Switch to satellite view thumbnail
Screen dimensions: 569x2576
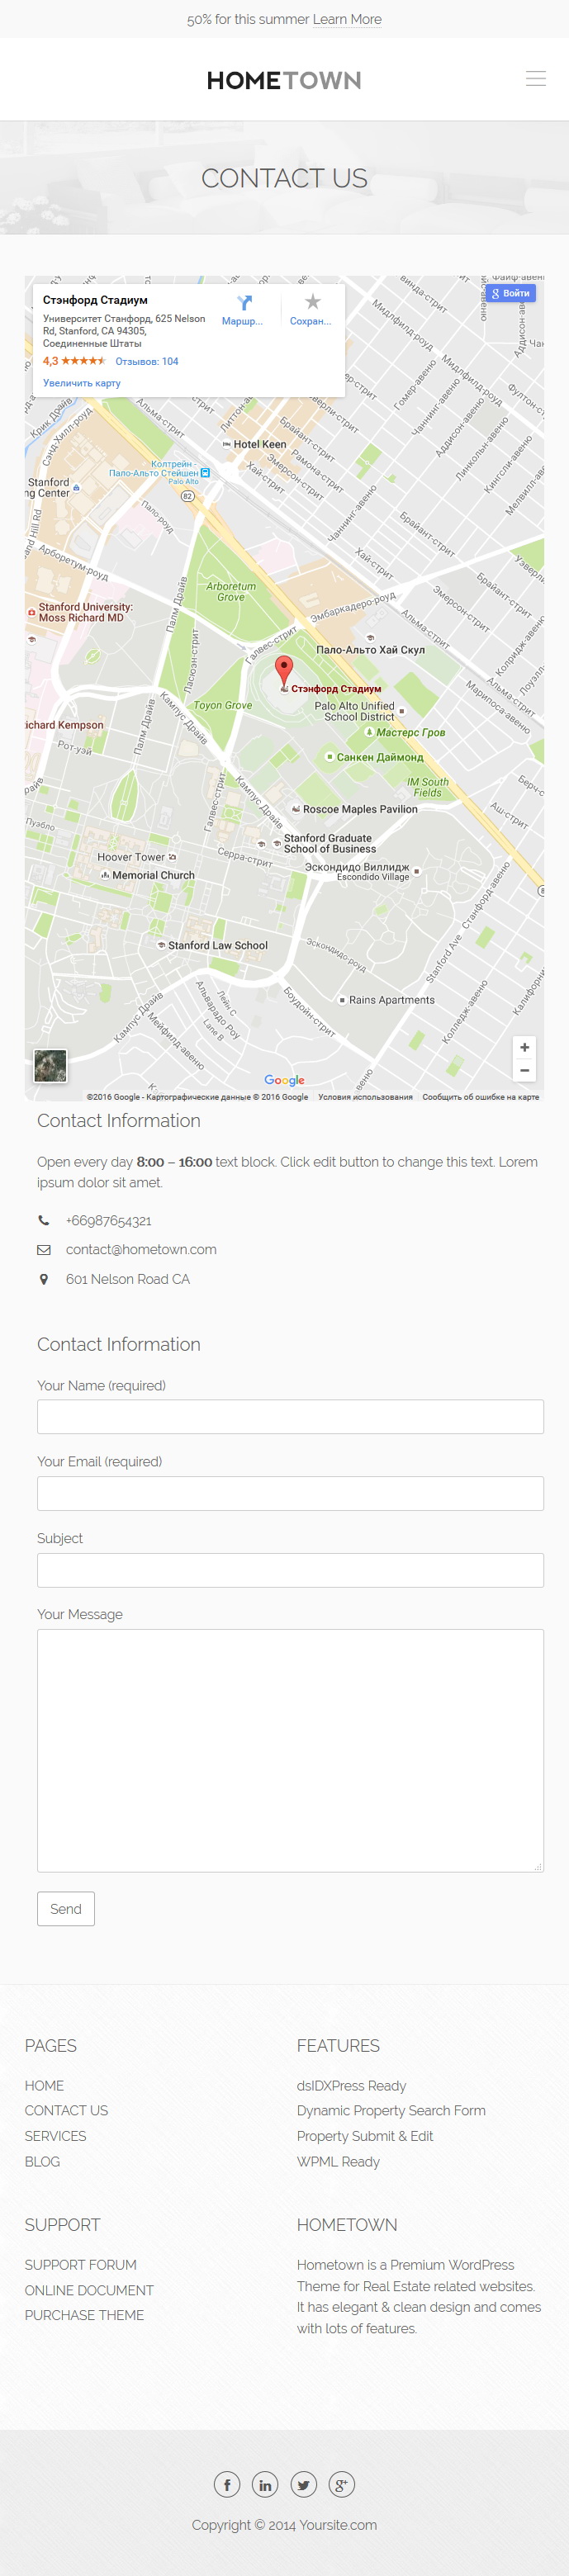50,1065
